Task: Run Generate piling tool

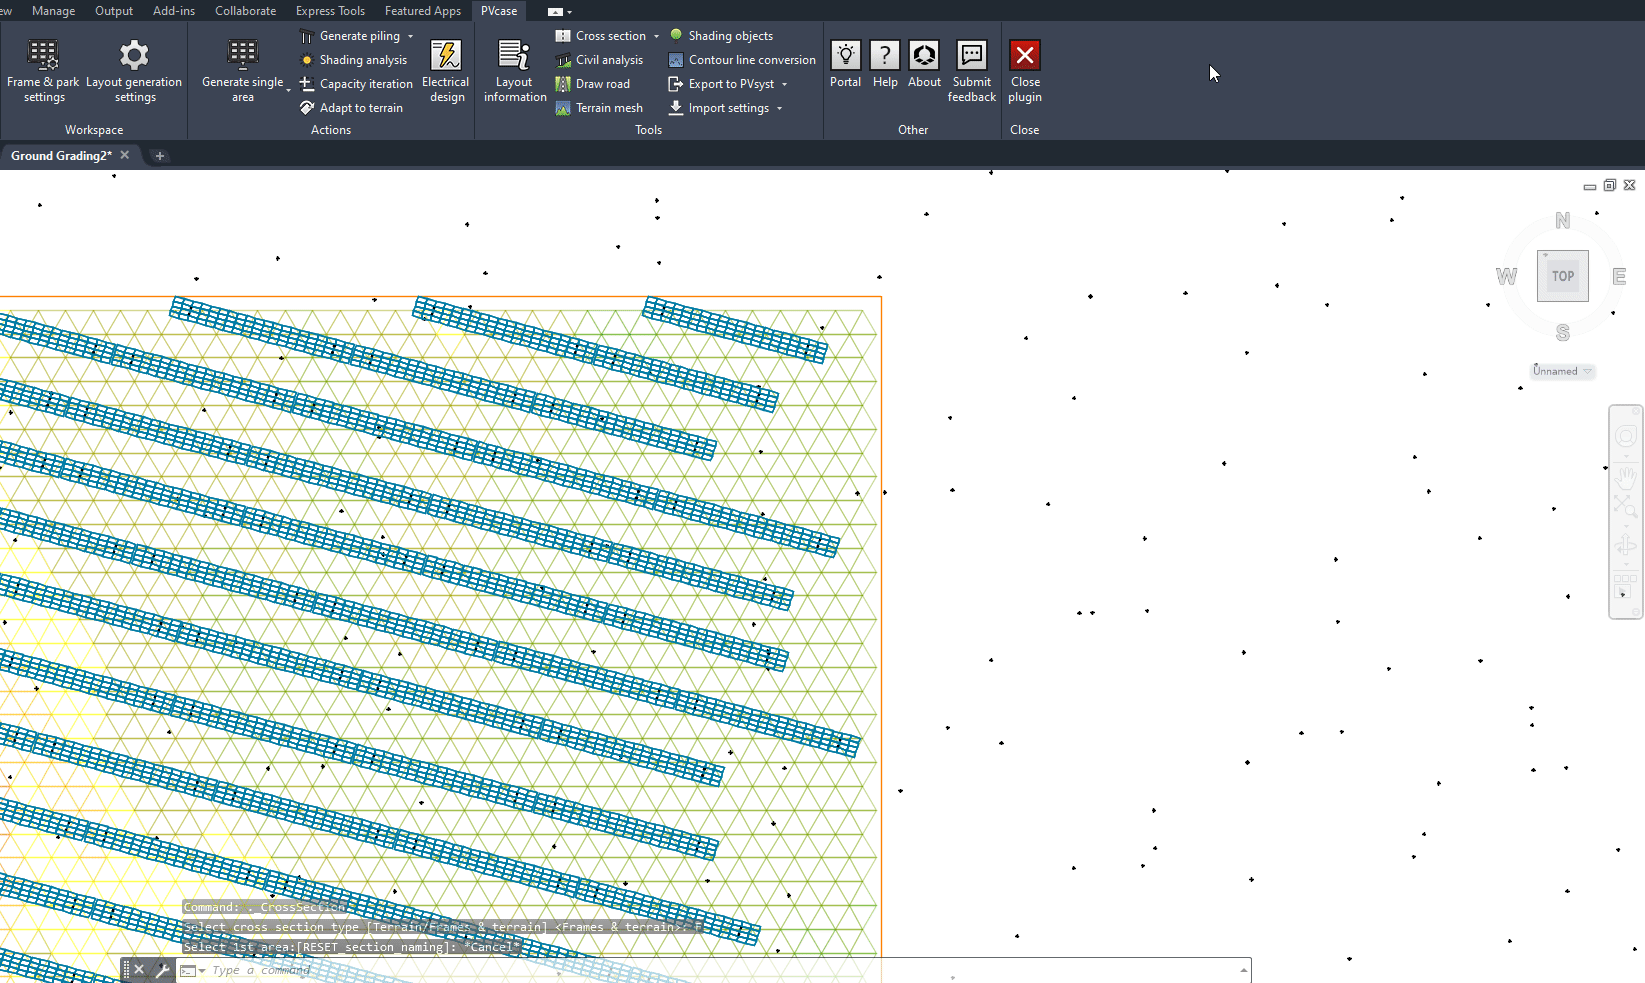Action: [x=351, y=36]
